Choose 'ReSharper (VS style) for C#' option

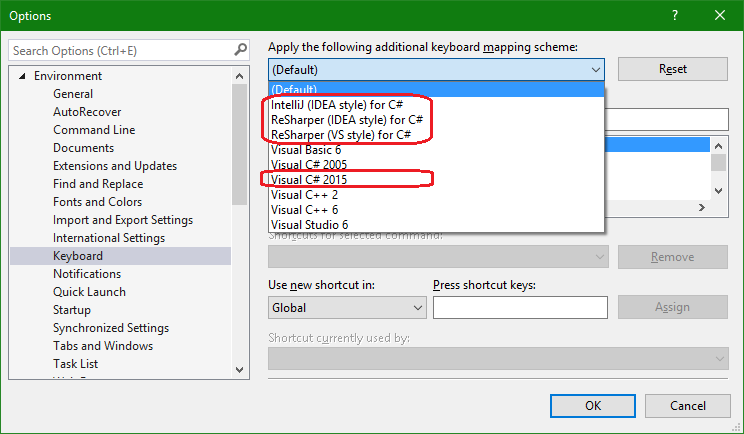[x=341, y=134]
